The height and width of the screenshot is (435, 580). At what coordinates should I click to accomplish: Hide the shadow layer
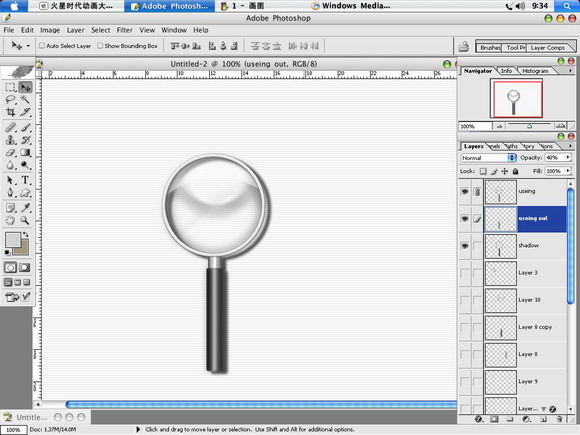point(465,246)
